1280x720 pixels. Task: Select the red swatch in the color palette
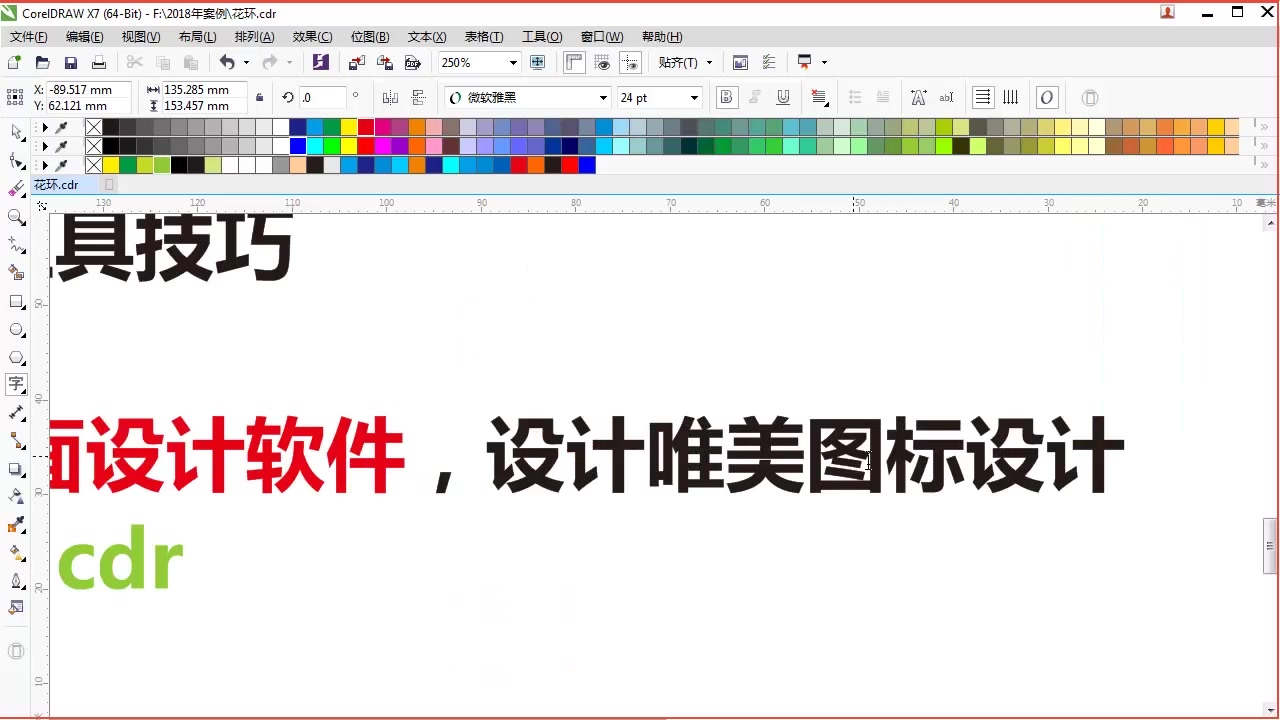365,127
